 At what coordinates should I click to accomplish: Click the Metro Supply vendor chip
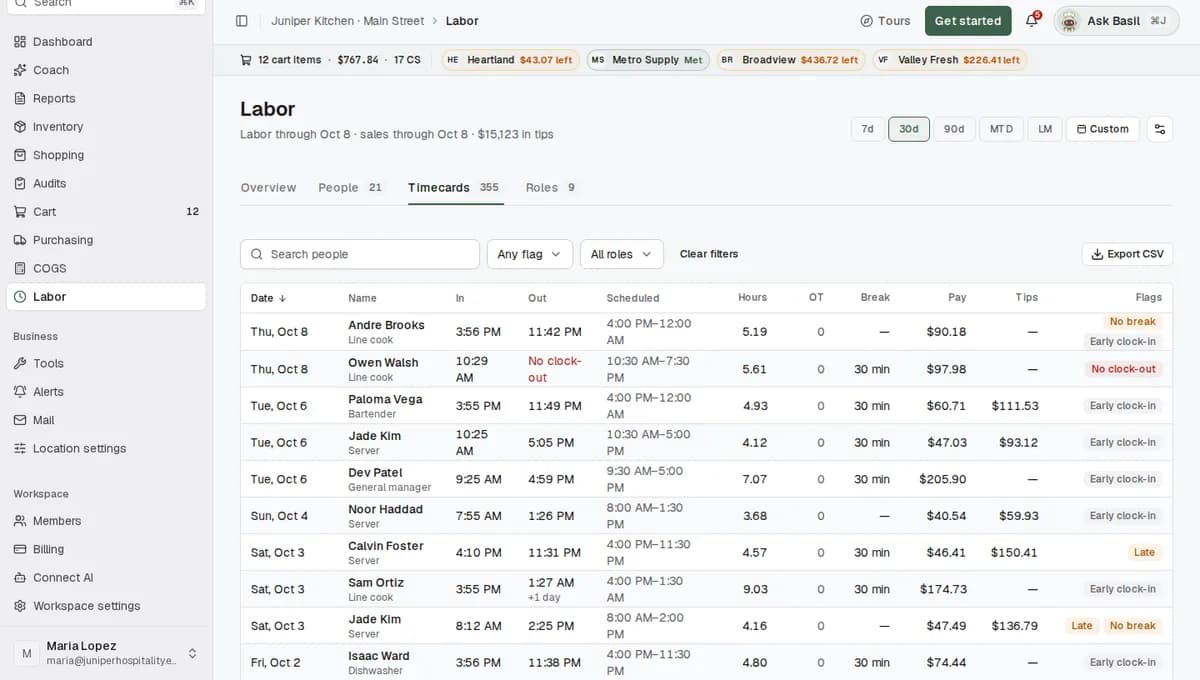click(x=648, y=60)
